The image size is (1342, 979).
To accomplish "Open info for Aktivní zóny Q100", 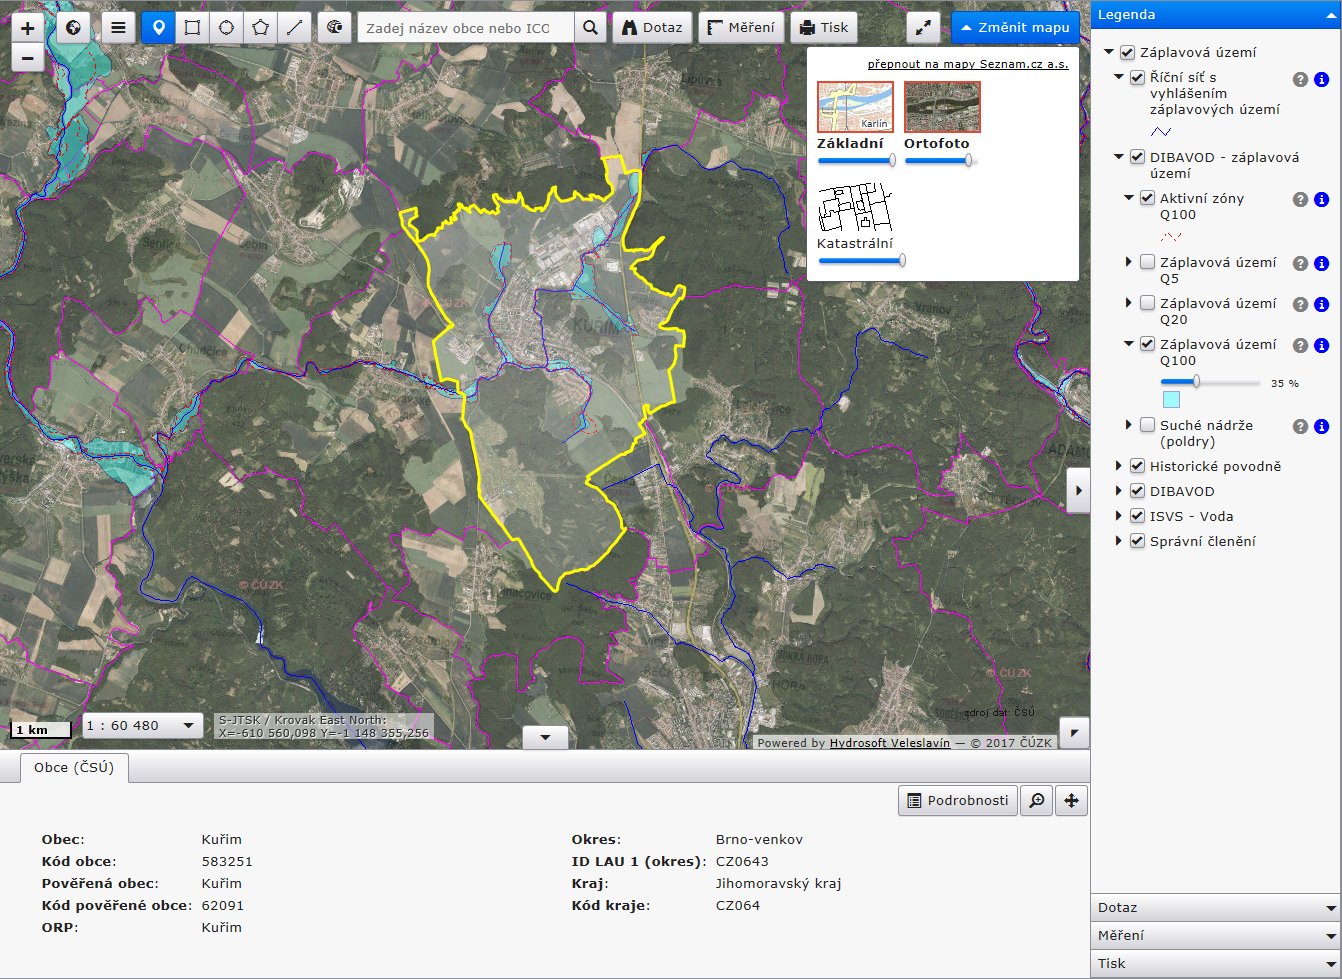I will tap(1321, 199).
